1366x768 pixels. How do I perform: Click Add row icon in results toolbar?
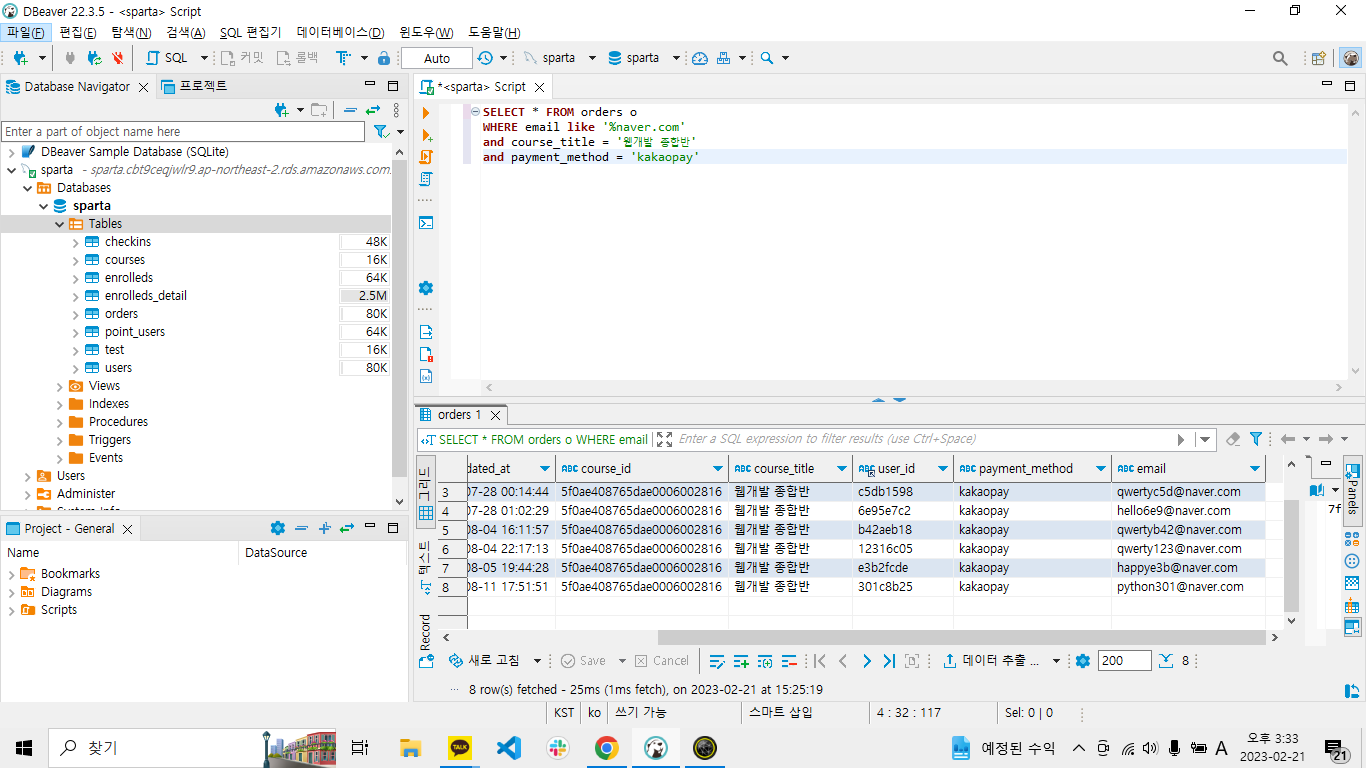point(741,661)
